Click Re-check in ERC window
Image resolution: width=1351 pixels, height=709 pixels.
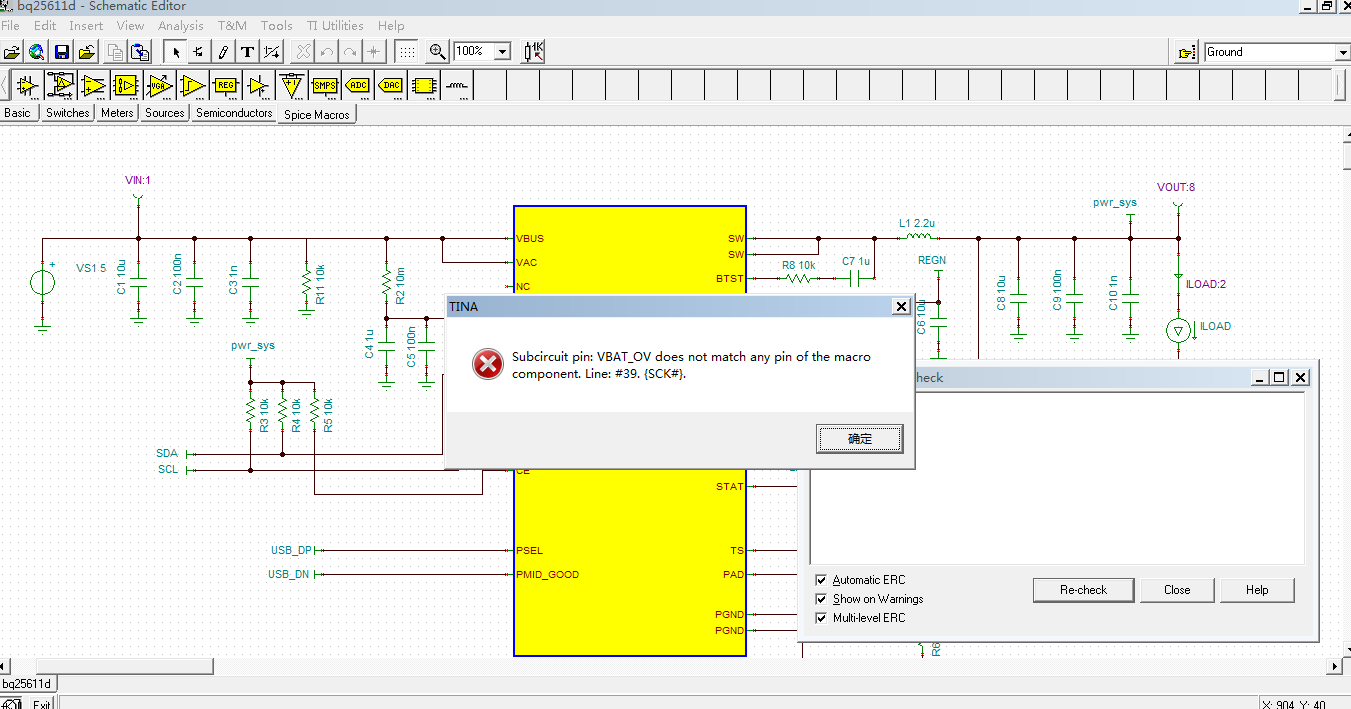click(x=1084, y=590)
